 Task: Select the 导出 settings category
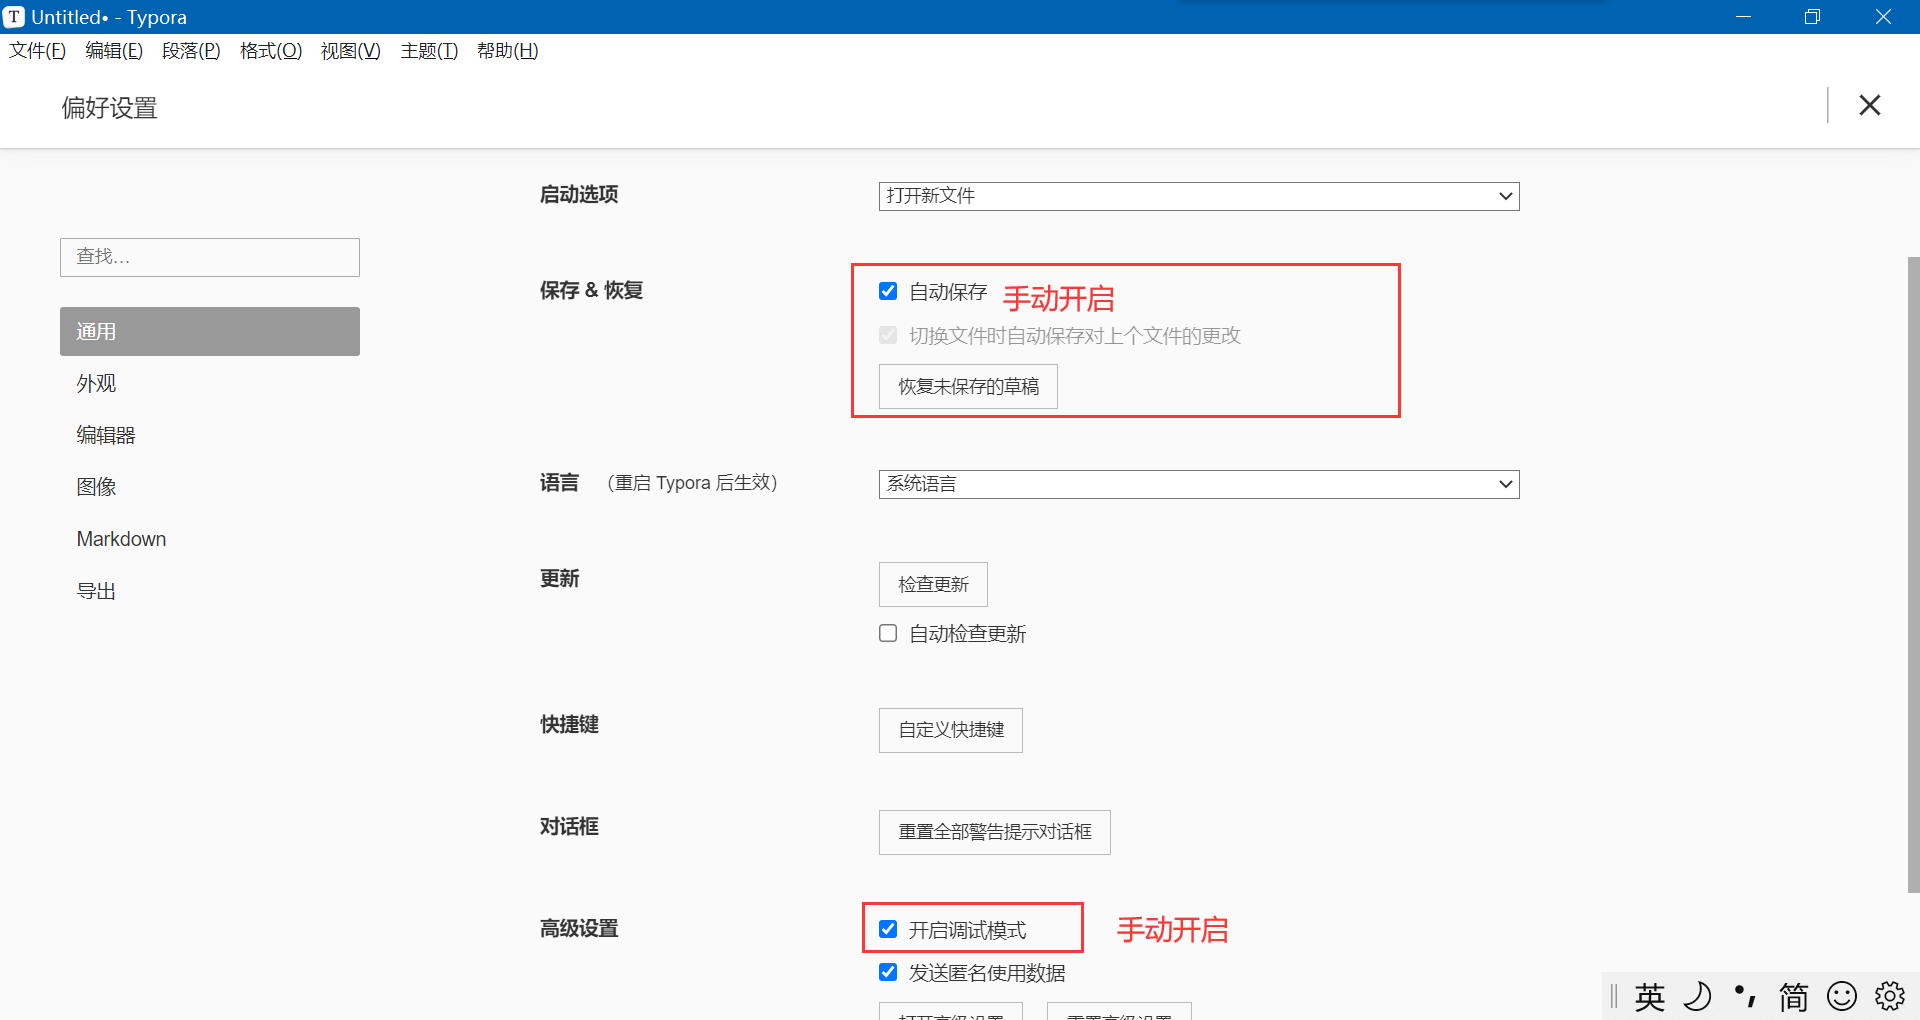point(210,591)
